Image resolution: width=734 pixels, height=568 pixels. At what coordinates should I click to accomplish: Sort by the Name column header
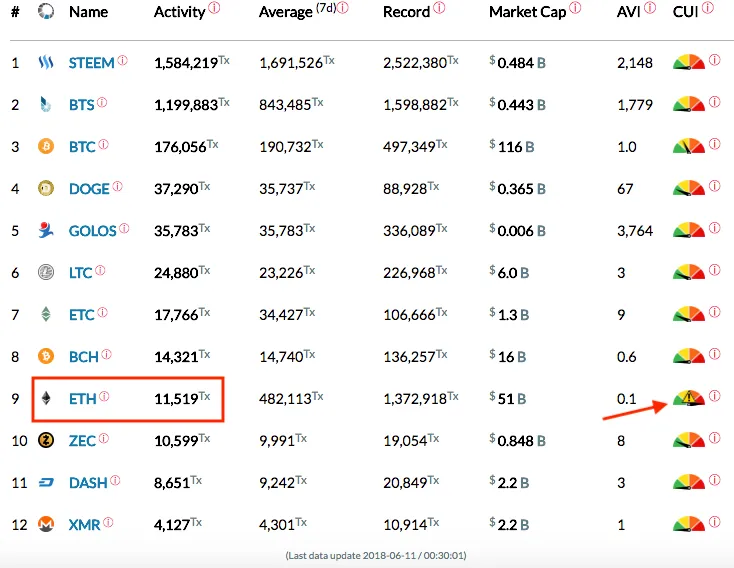[x=88, y=12]
